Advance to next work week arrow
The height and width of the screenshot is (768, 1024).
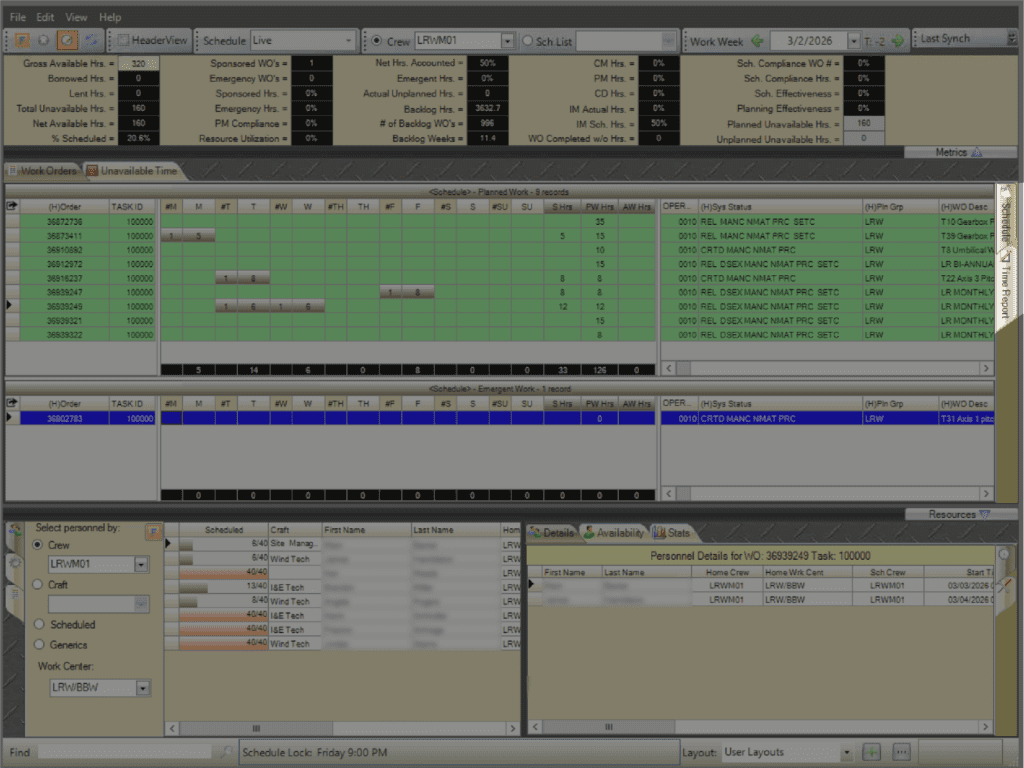coord(897,41)
